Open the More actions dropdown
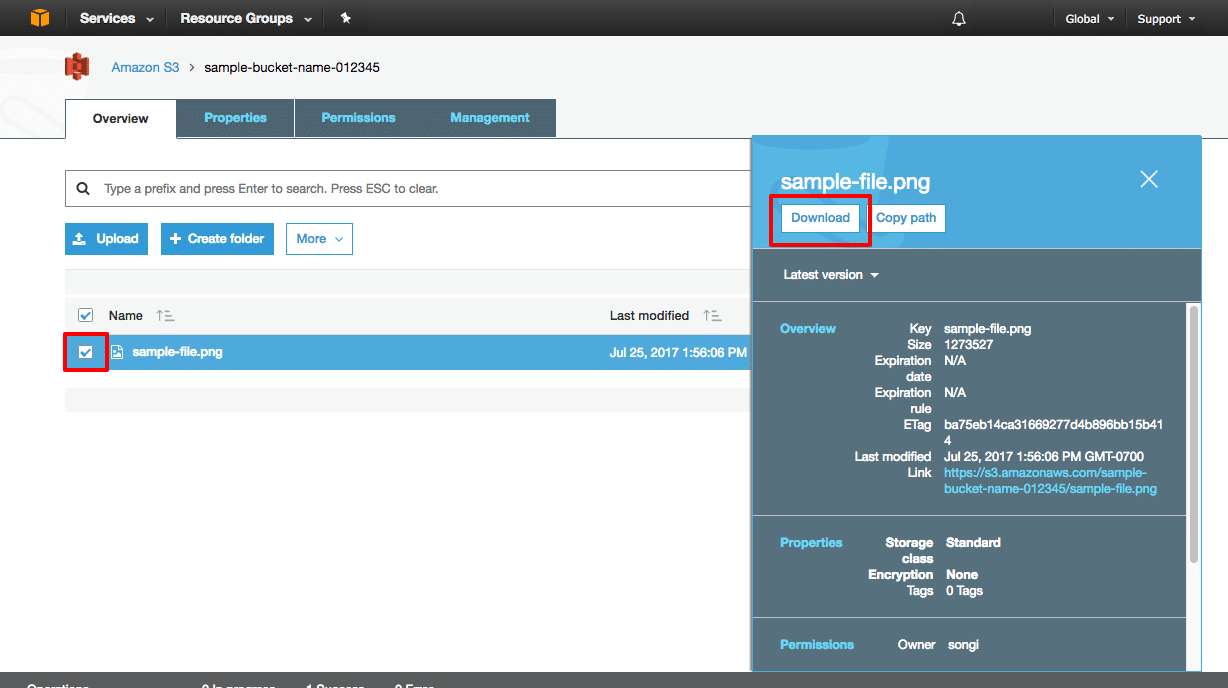1228x688 pixels. click(319, 238)
